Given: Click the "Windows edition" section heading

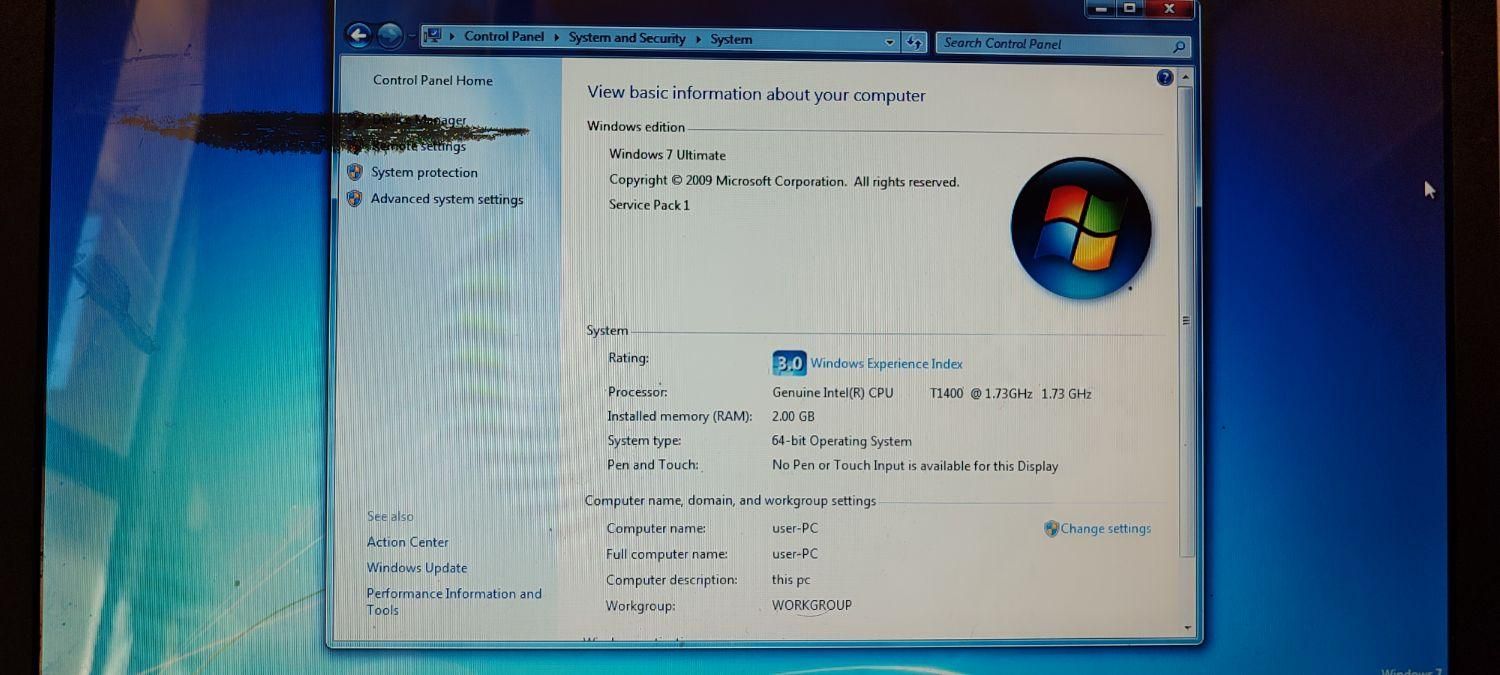Looking at the screenshot, I should [x=636, y=127].
